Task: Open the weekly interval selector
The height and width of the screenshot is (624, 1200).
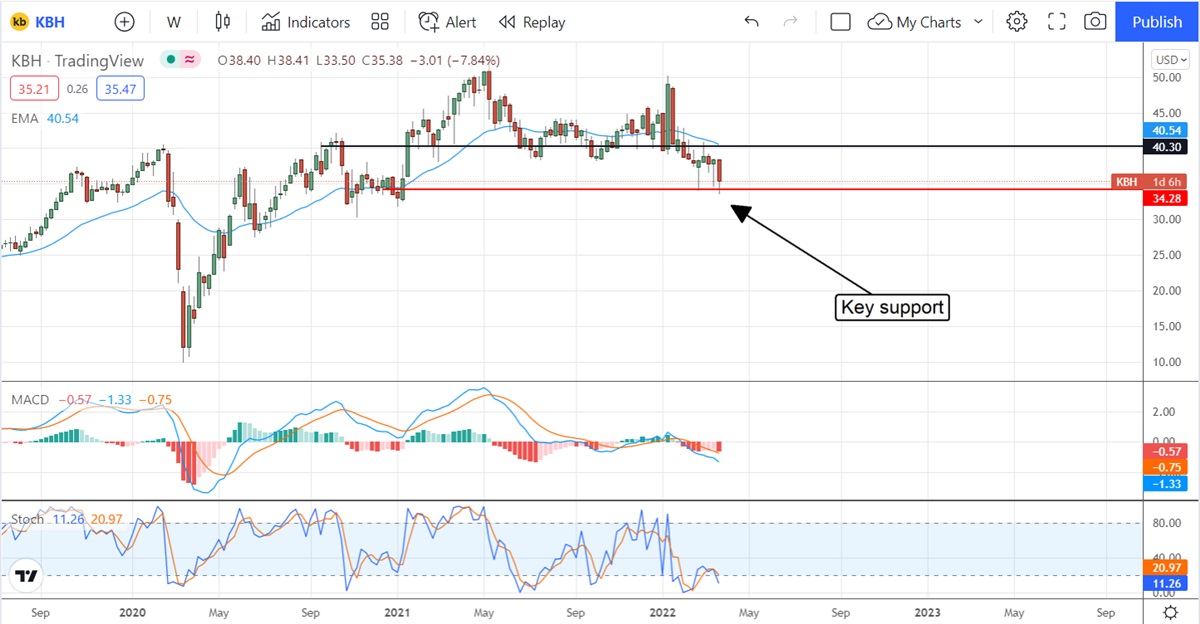Action: [174, 22]
